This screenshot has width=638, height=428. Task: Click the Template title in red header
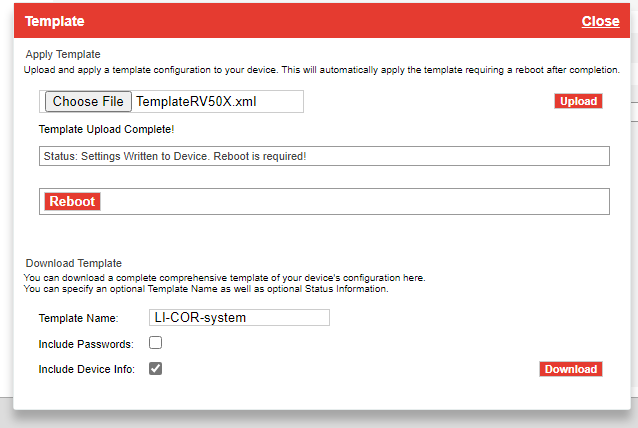[x=54, y=21]
